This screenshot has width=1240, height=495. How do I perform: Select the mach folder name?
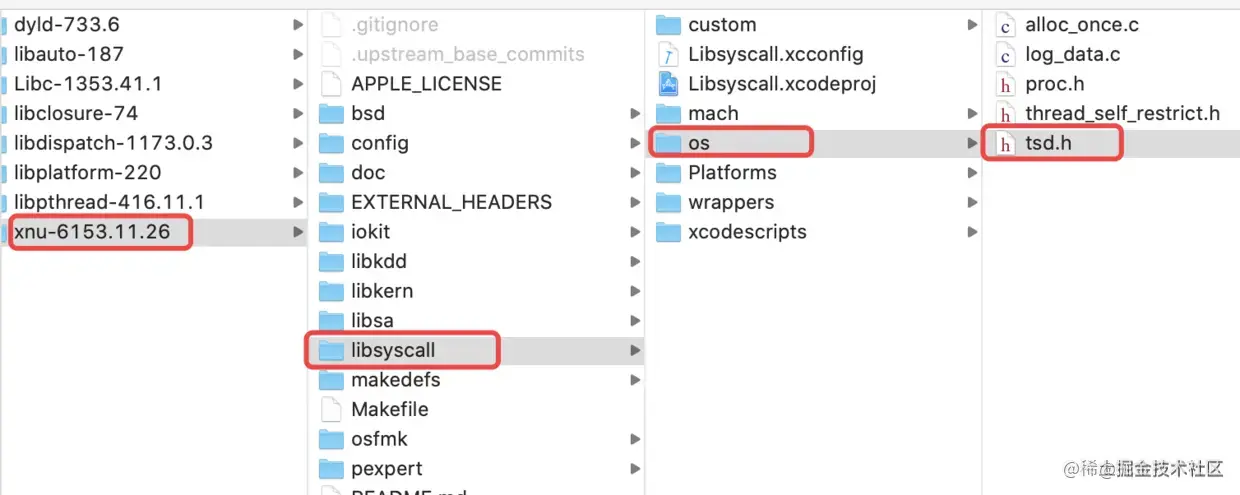[713, 114]
